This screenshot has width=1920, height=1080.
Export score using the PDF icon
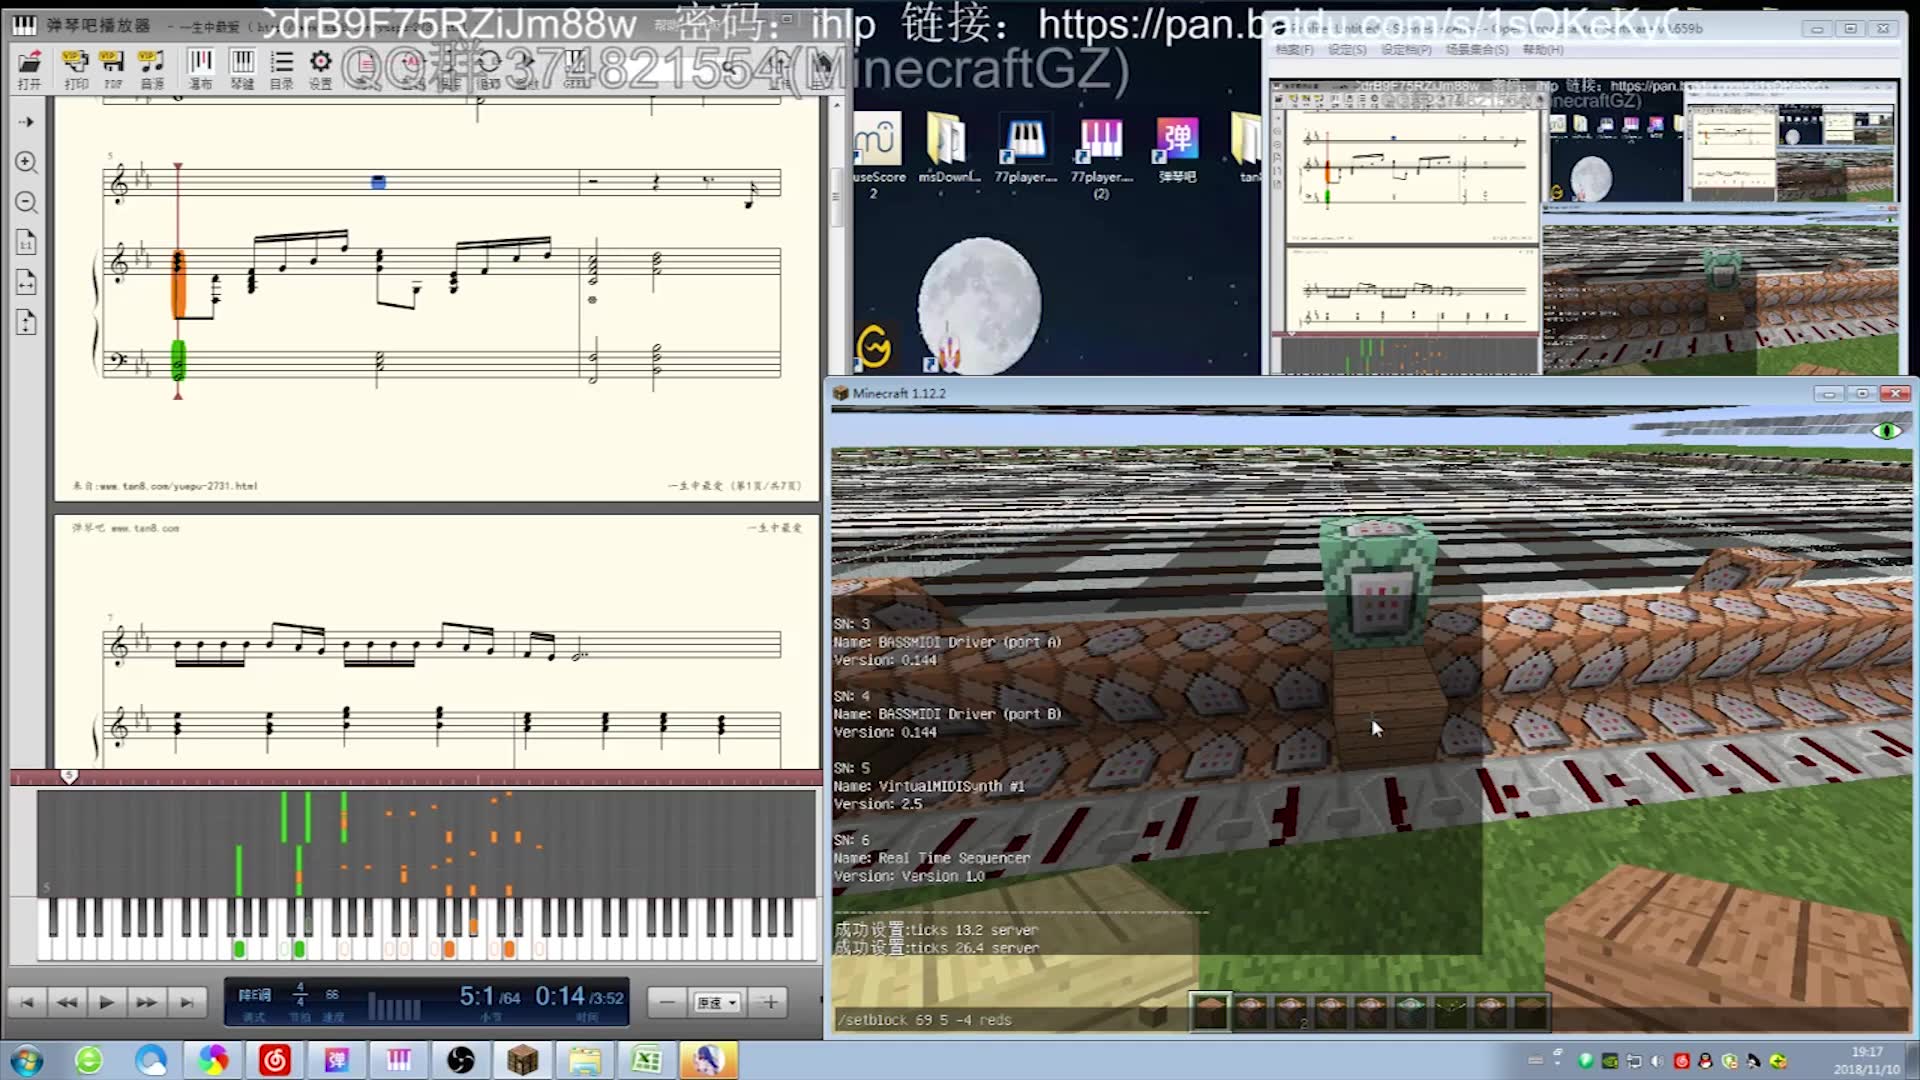point(113,69)
